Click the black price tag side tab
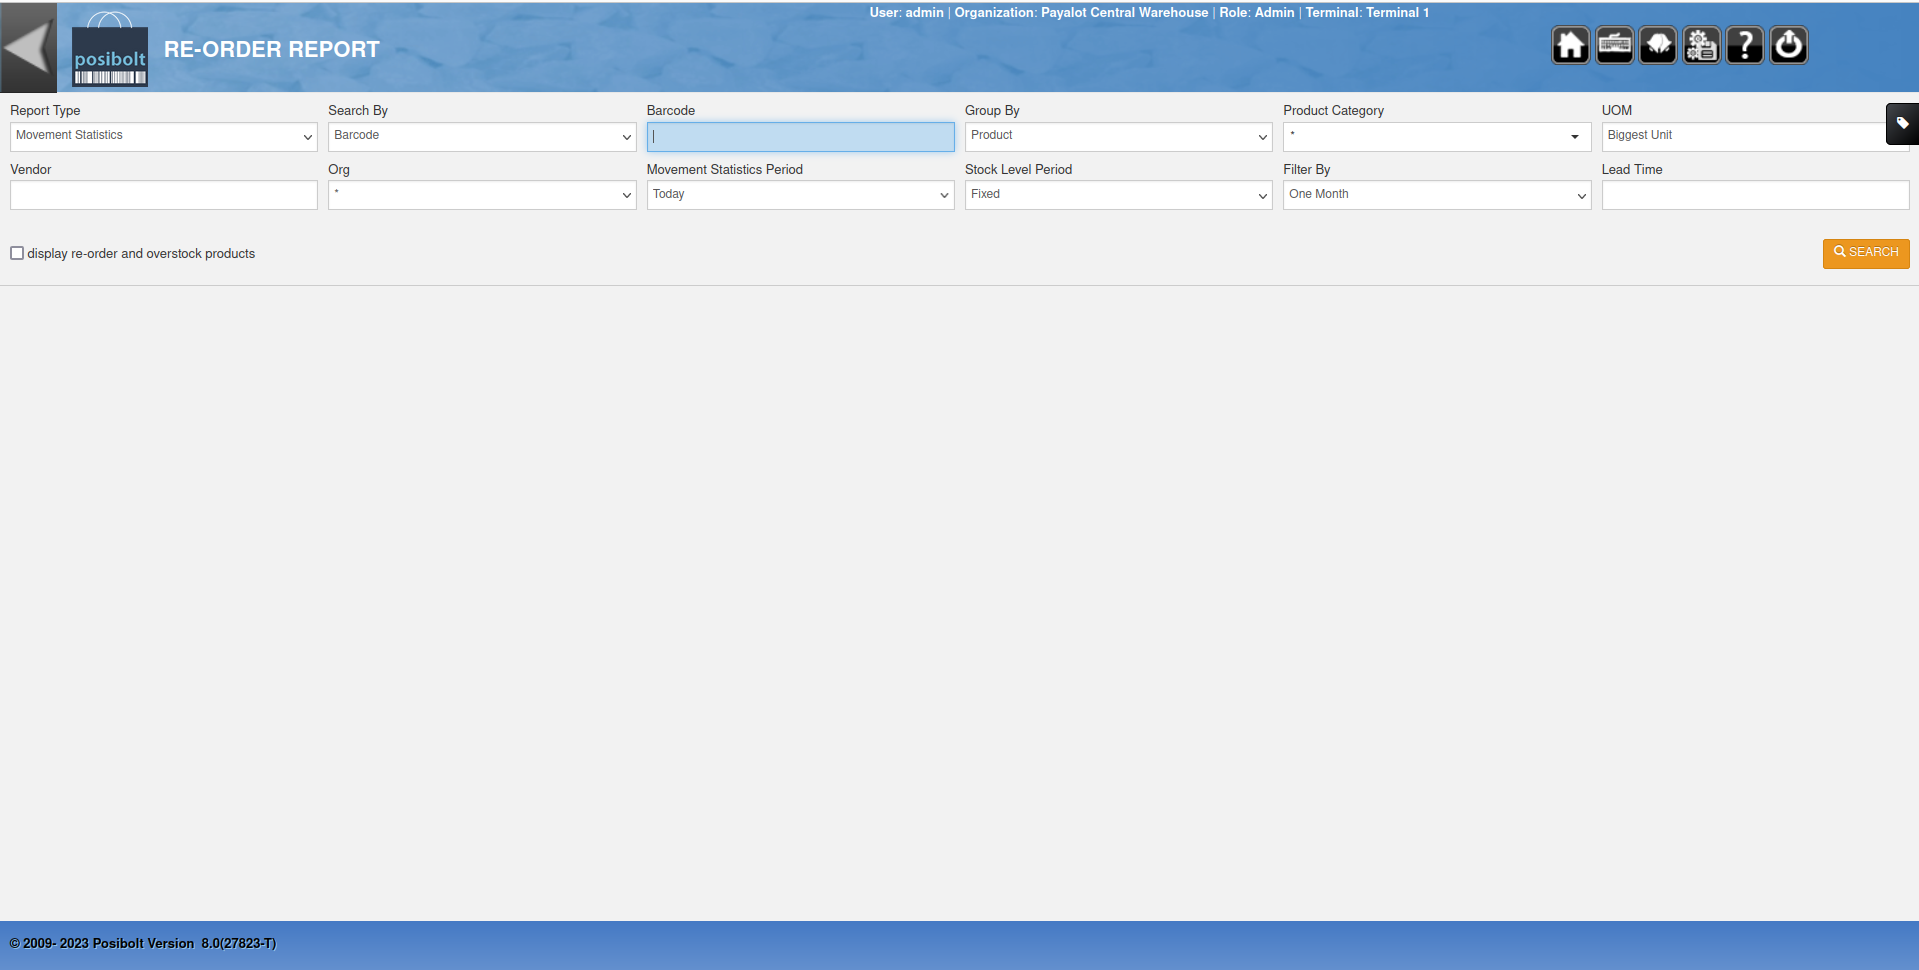Viewport: 1919px width, 970px height. [1902, 124]
